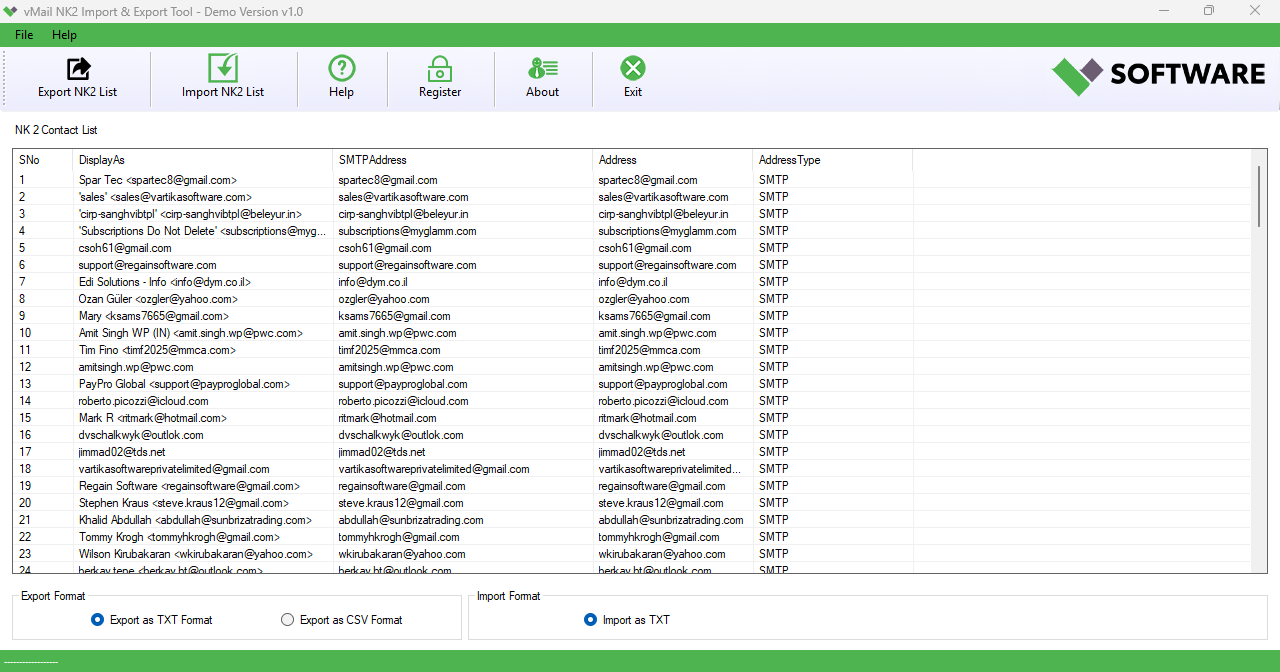Viewport: 1280px width, 672px height.
Task: Open the Help toolbar icon
Action: click(x=341, y=70)
